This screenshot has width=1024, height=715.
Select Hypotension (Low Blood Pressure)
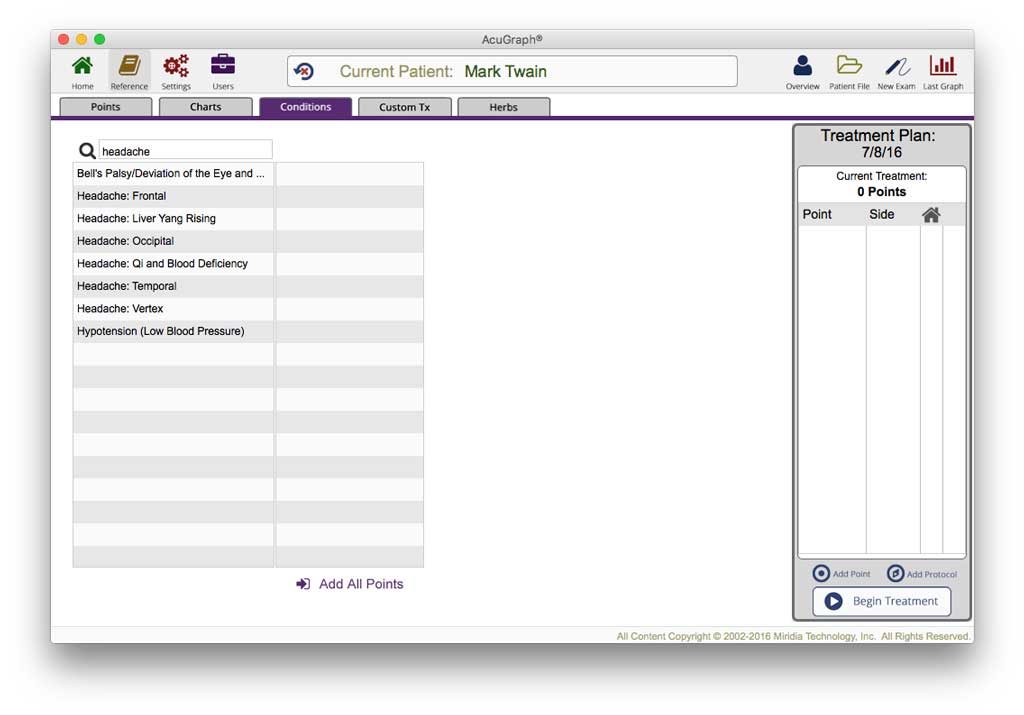(173, 332)
